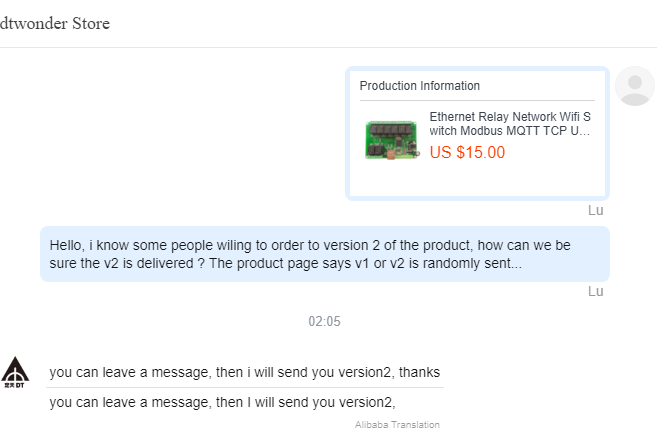The image size is (664, 442).
Task: Open the dtwonder Store title link
Action: tap(55, 24)
